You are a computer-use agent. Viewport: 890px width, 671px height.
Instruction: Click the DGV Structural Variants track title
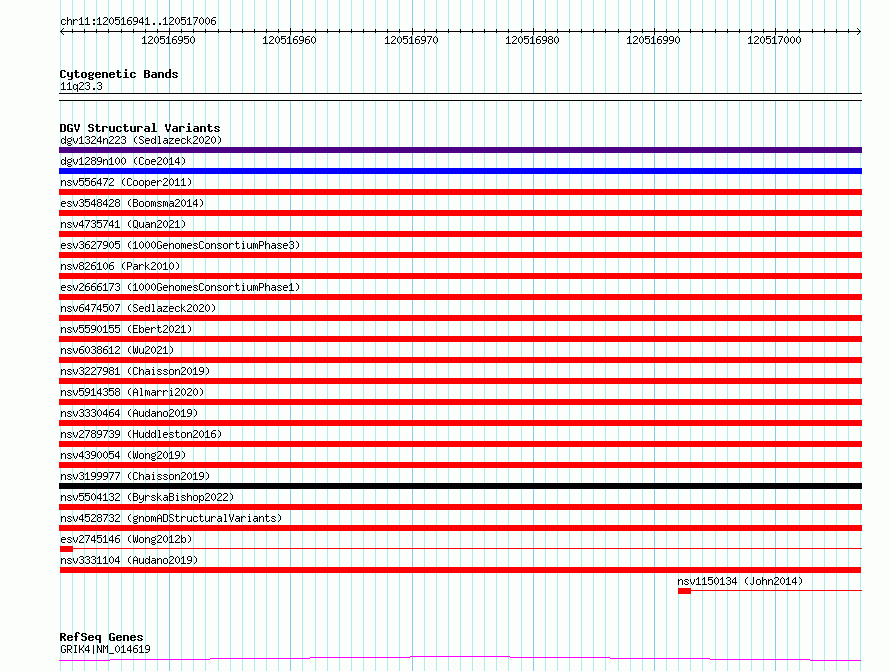[x=140, y=128]
